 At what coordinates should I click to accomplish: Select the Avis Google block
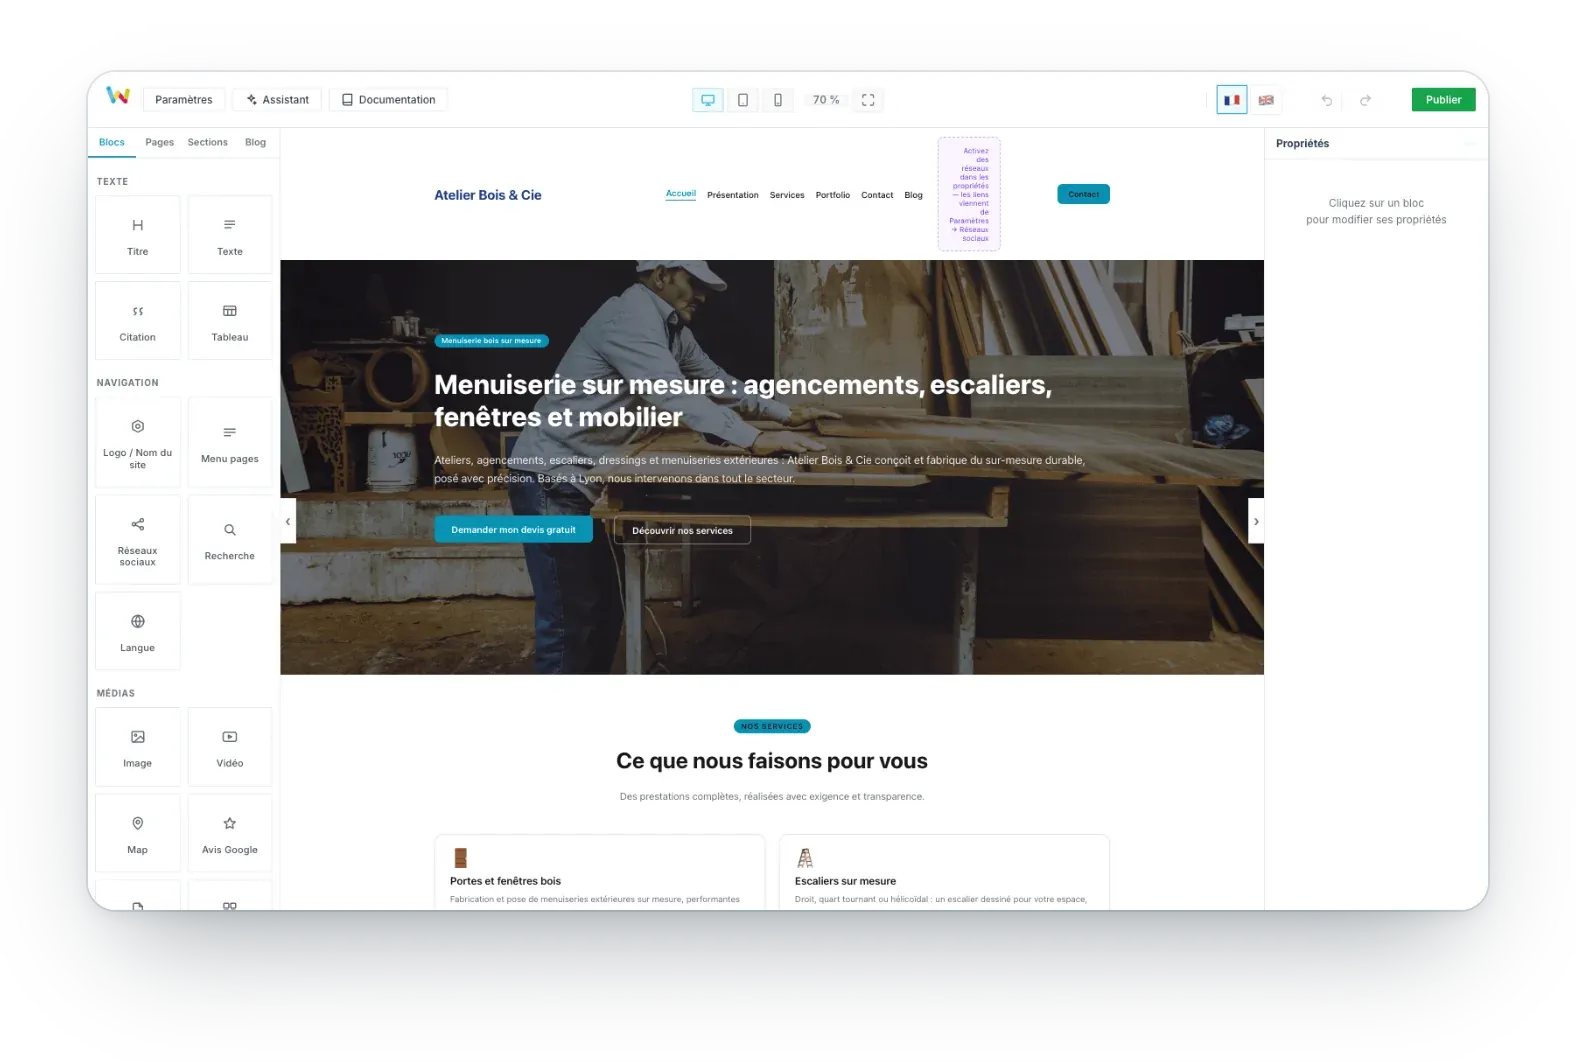point(230,834)
